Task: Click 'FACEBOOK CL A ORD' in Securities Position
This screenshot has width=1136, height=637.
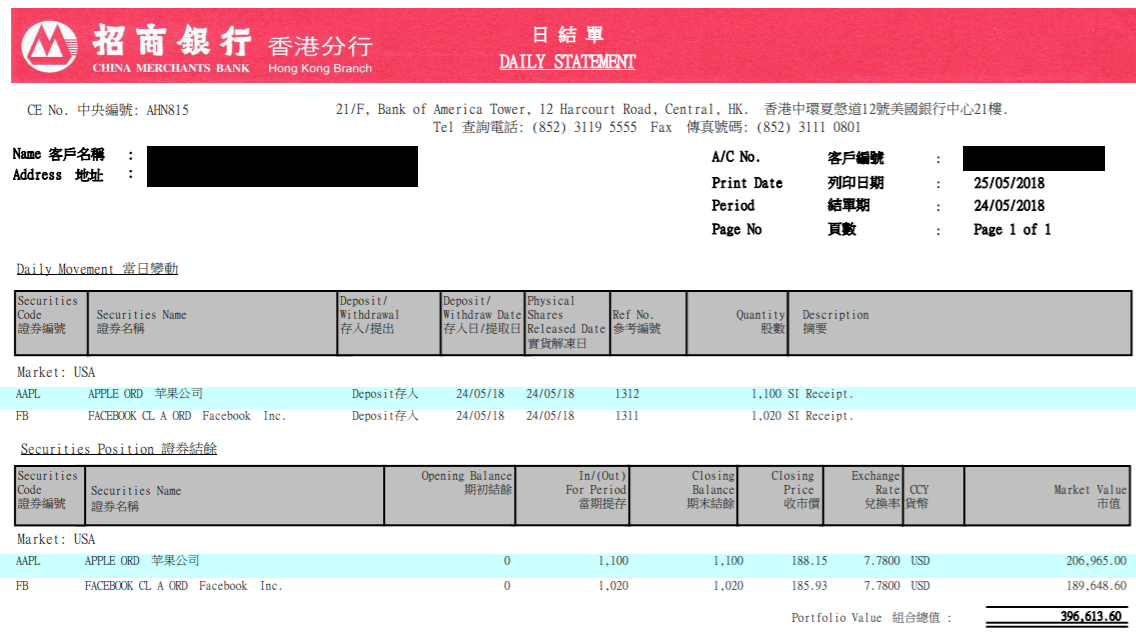Action: click(136, 586)
